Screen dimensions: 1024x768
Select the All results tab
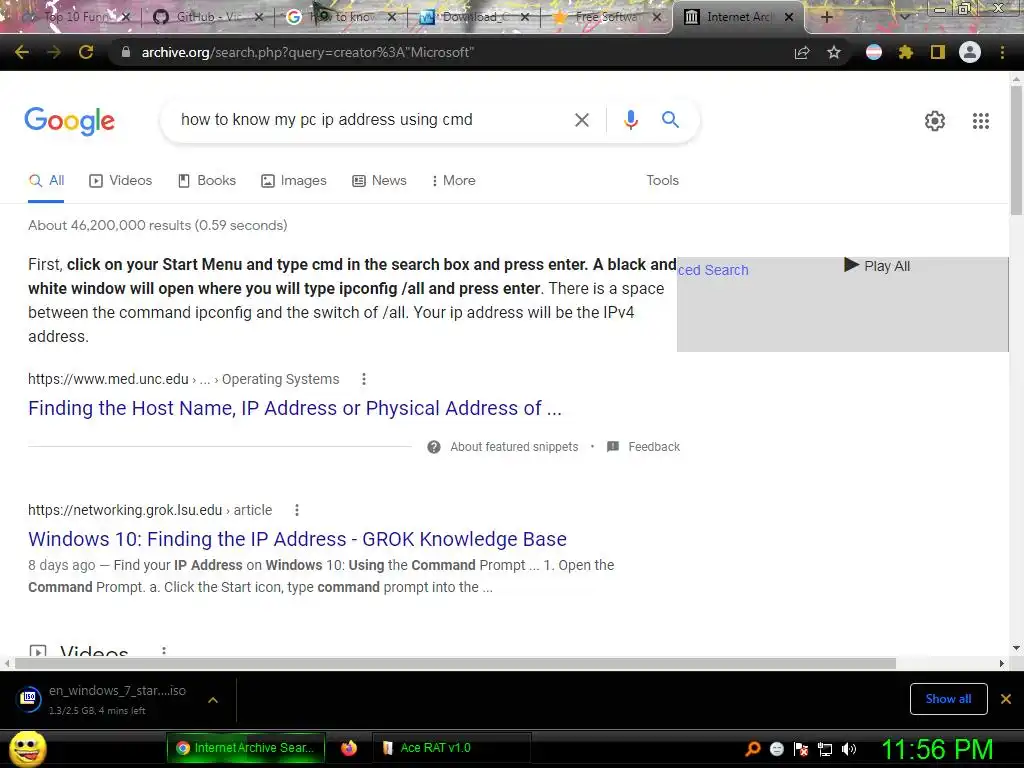click(x=46, y=181)
